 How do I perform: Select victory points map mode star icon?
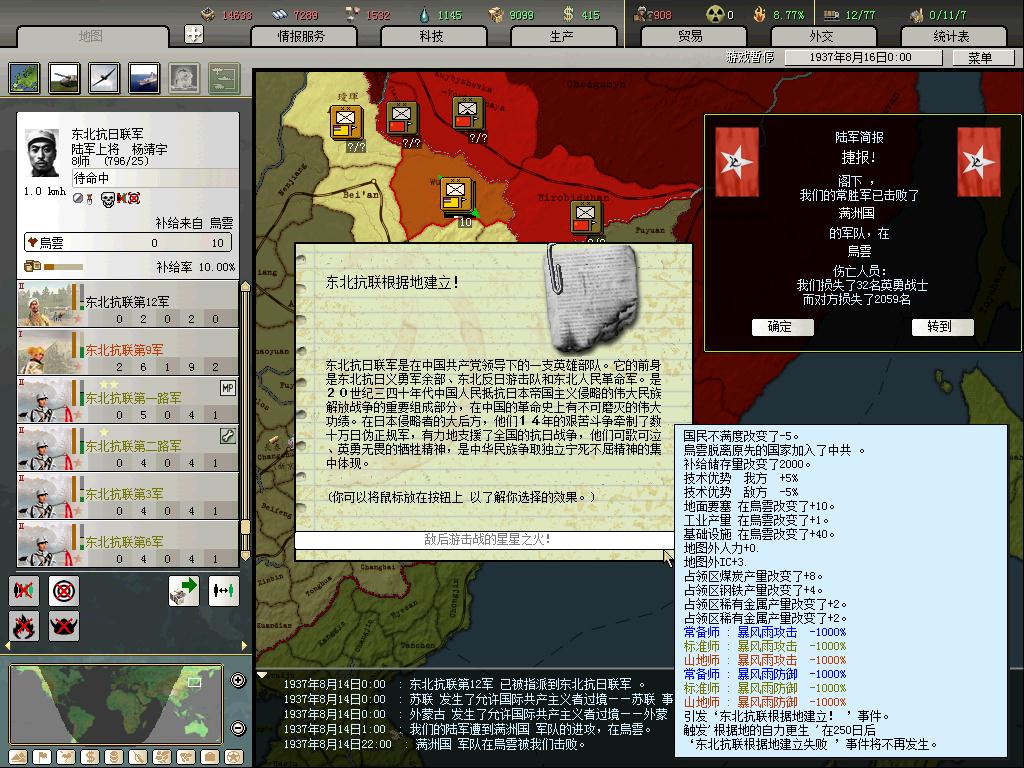(x=234, y=758)
